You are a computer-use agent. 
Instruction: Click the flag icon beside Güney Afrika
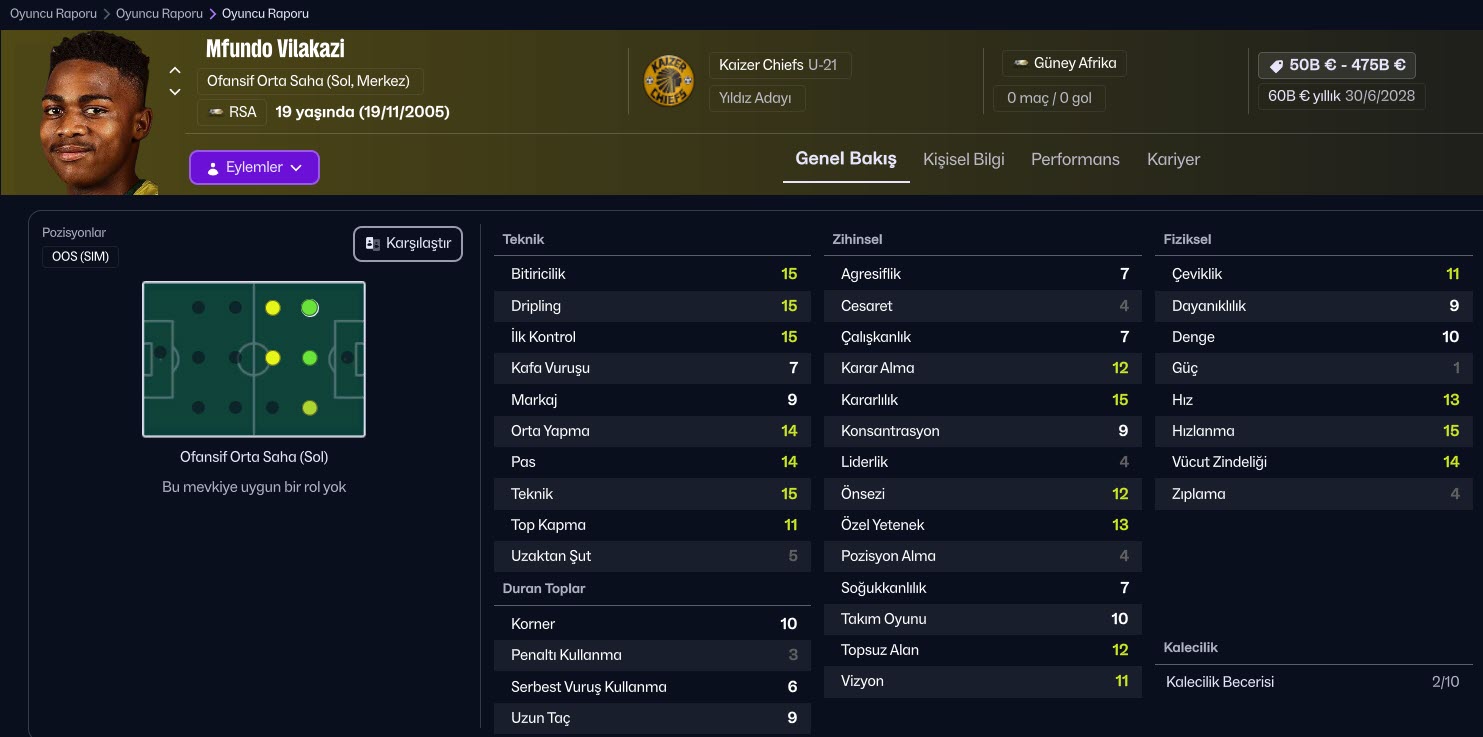click(1021, 63)
